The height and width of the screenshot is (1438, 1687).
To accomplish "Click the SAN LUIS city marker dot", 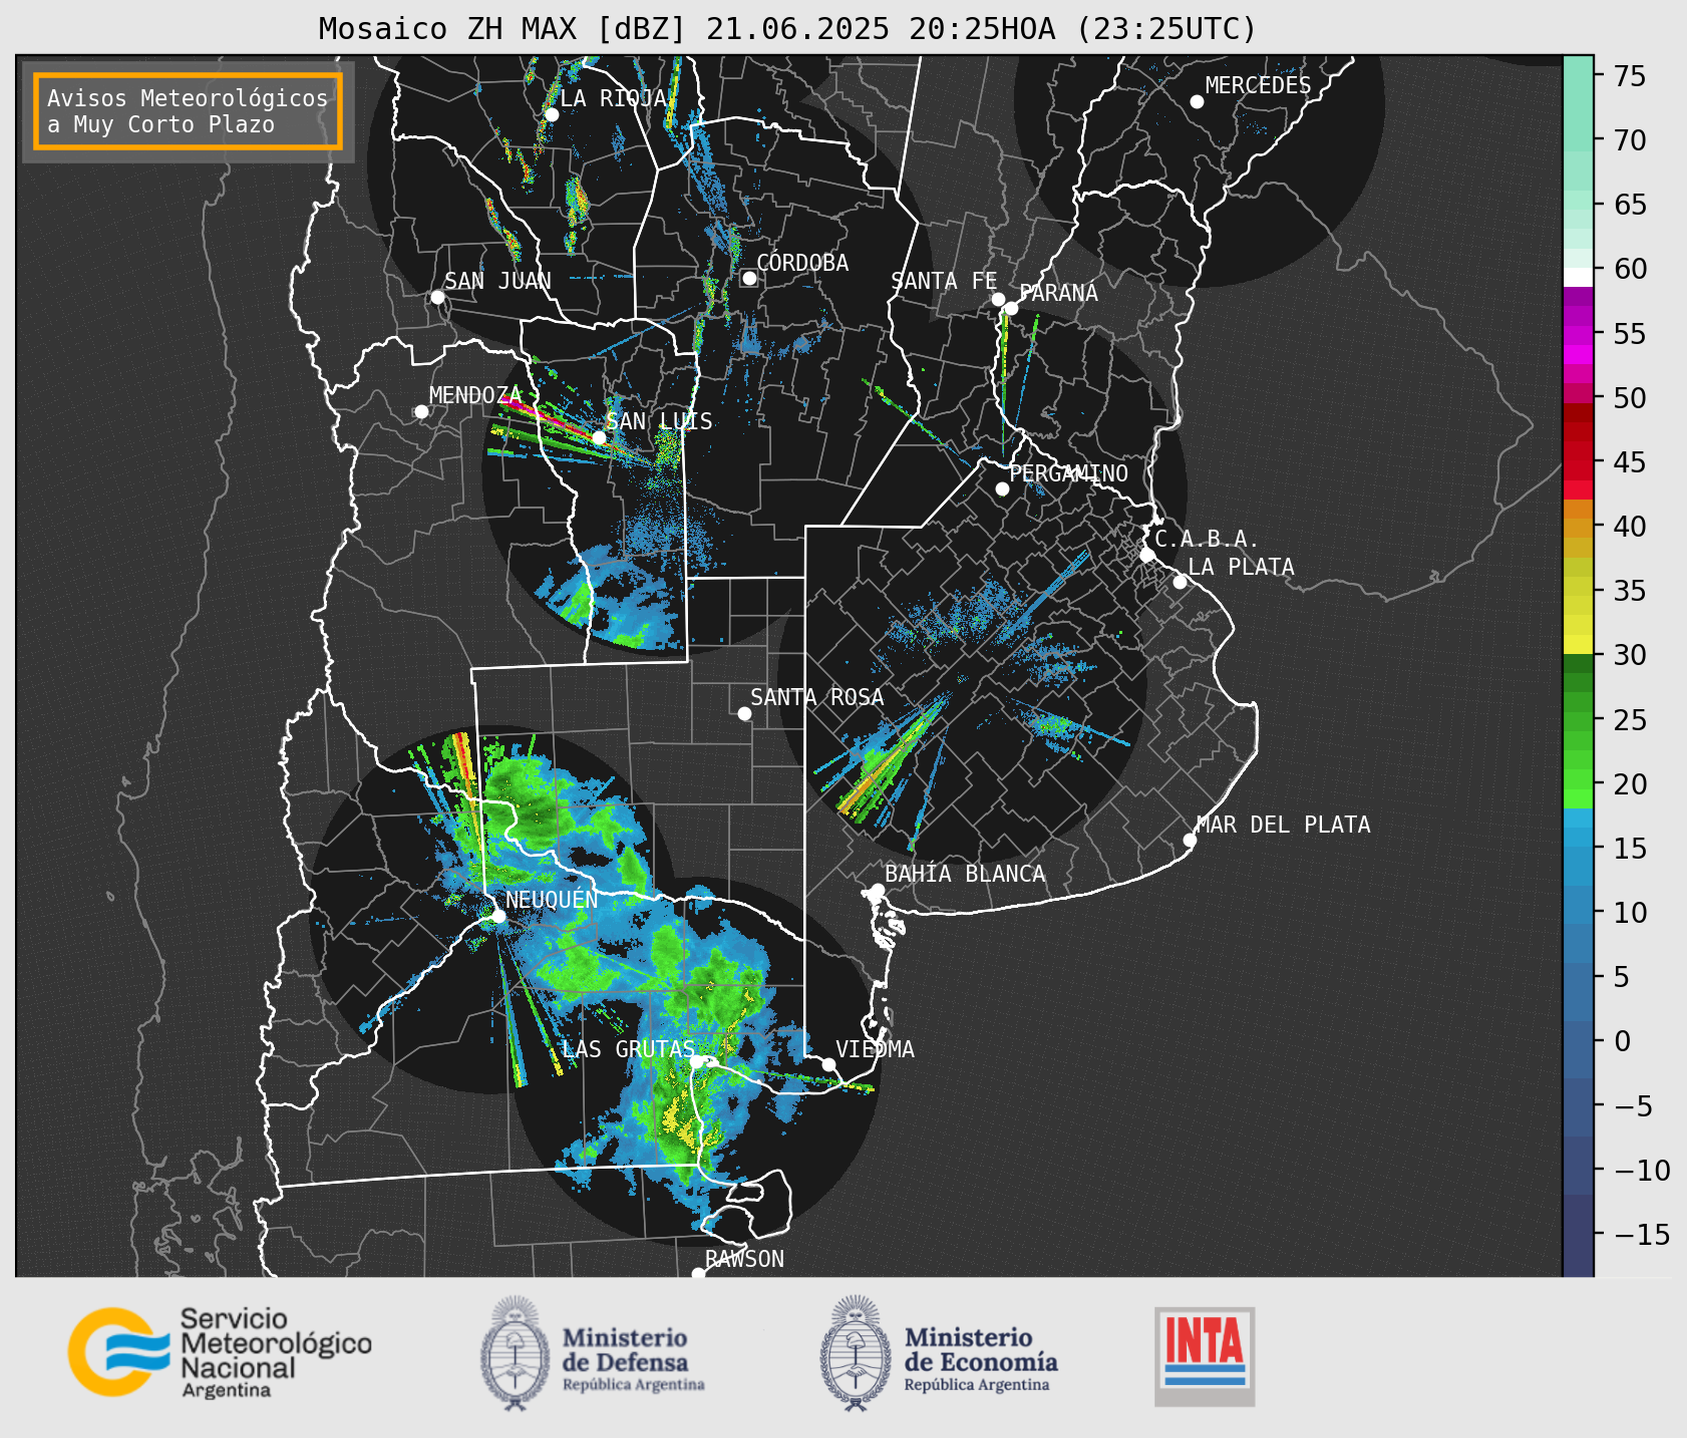I will [x=599, y=438].
